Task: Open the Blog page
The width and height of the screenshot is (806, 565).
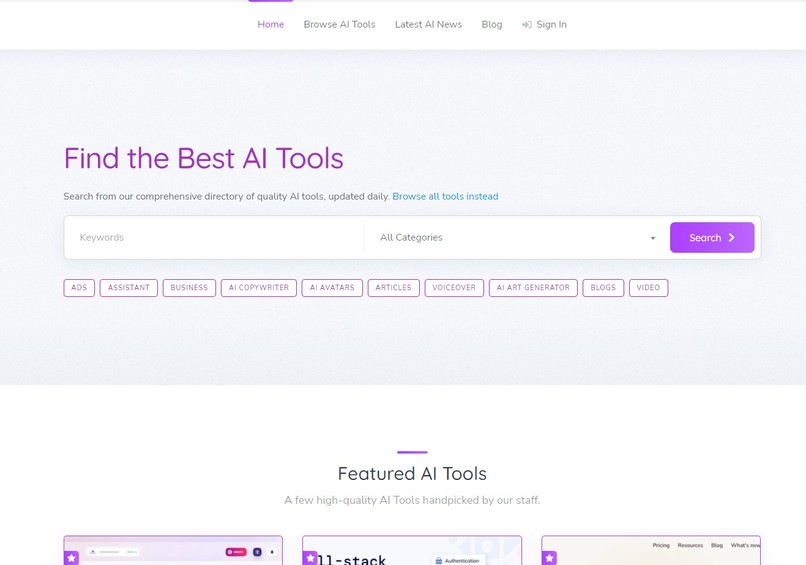Action: tap(491, 24)
